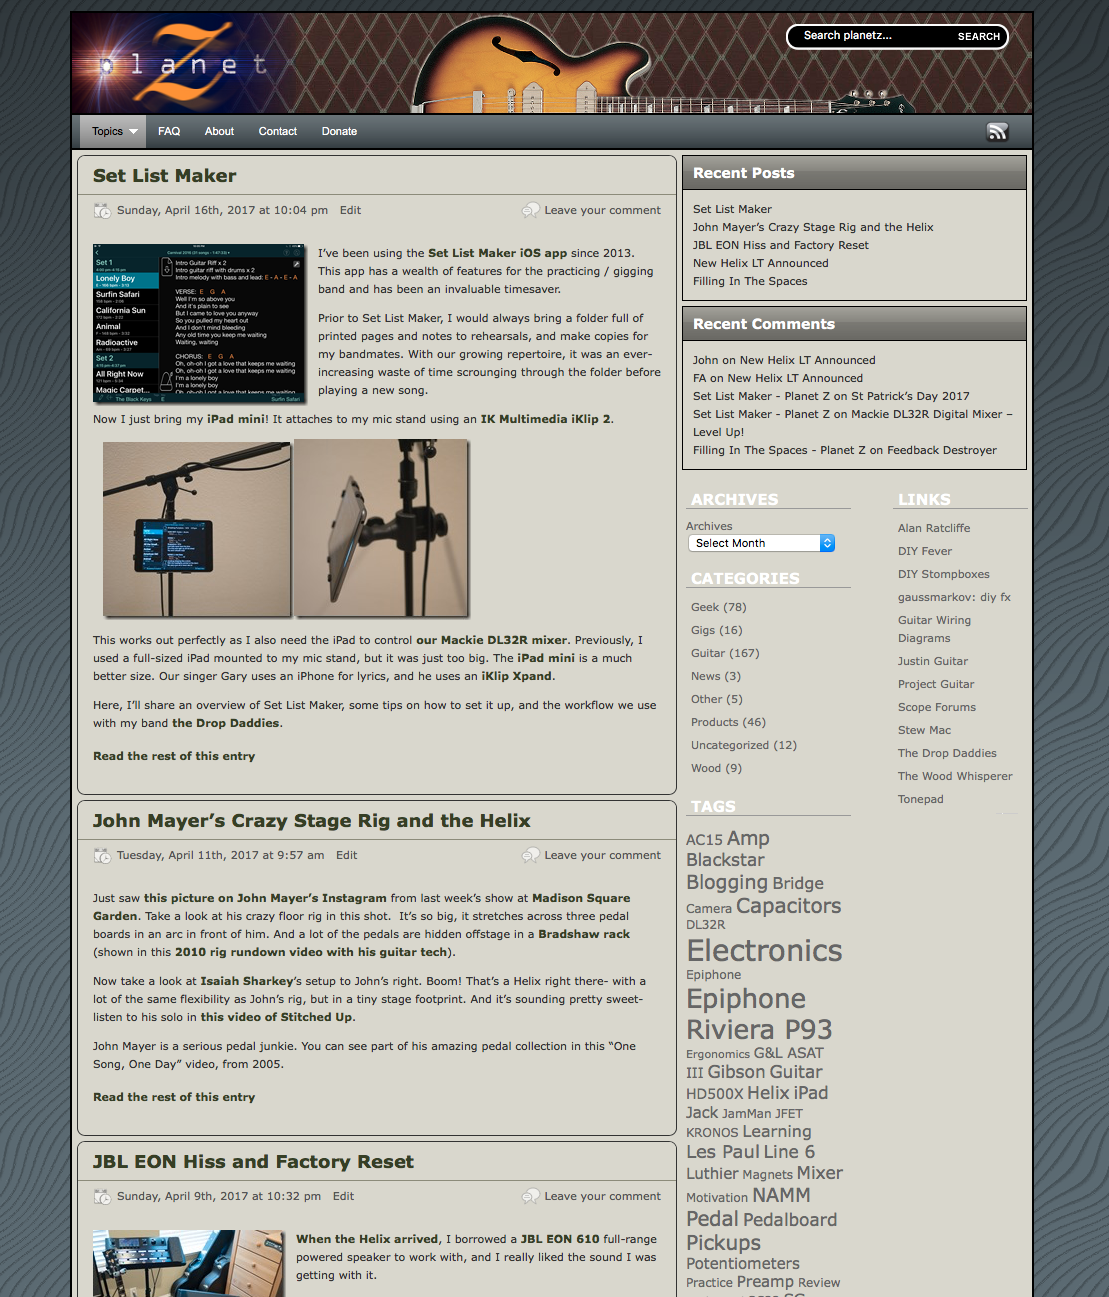Click comment bubble icon on JBL EON post

point(531,1197)
